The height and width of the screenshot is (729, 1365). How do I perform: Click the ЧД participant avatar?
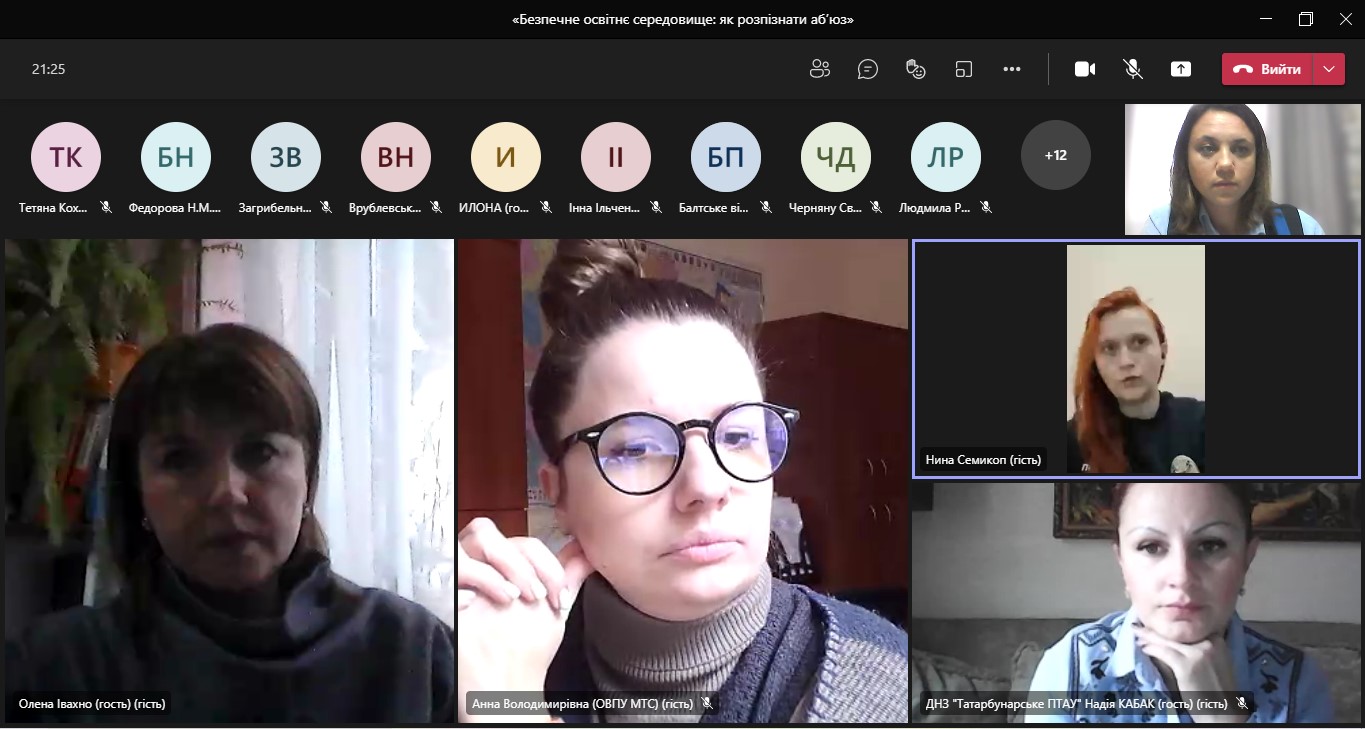[x=836, y=156]
